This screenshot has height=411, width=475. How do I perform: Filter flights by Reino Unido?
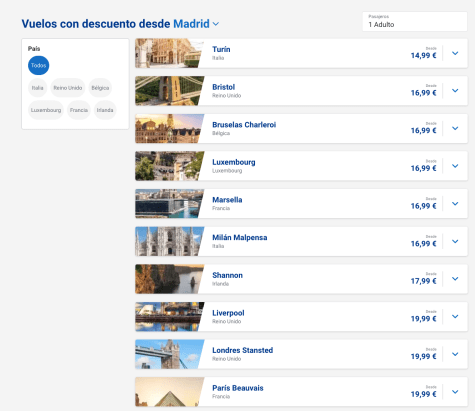[x=68, y=88]
